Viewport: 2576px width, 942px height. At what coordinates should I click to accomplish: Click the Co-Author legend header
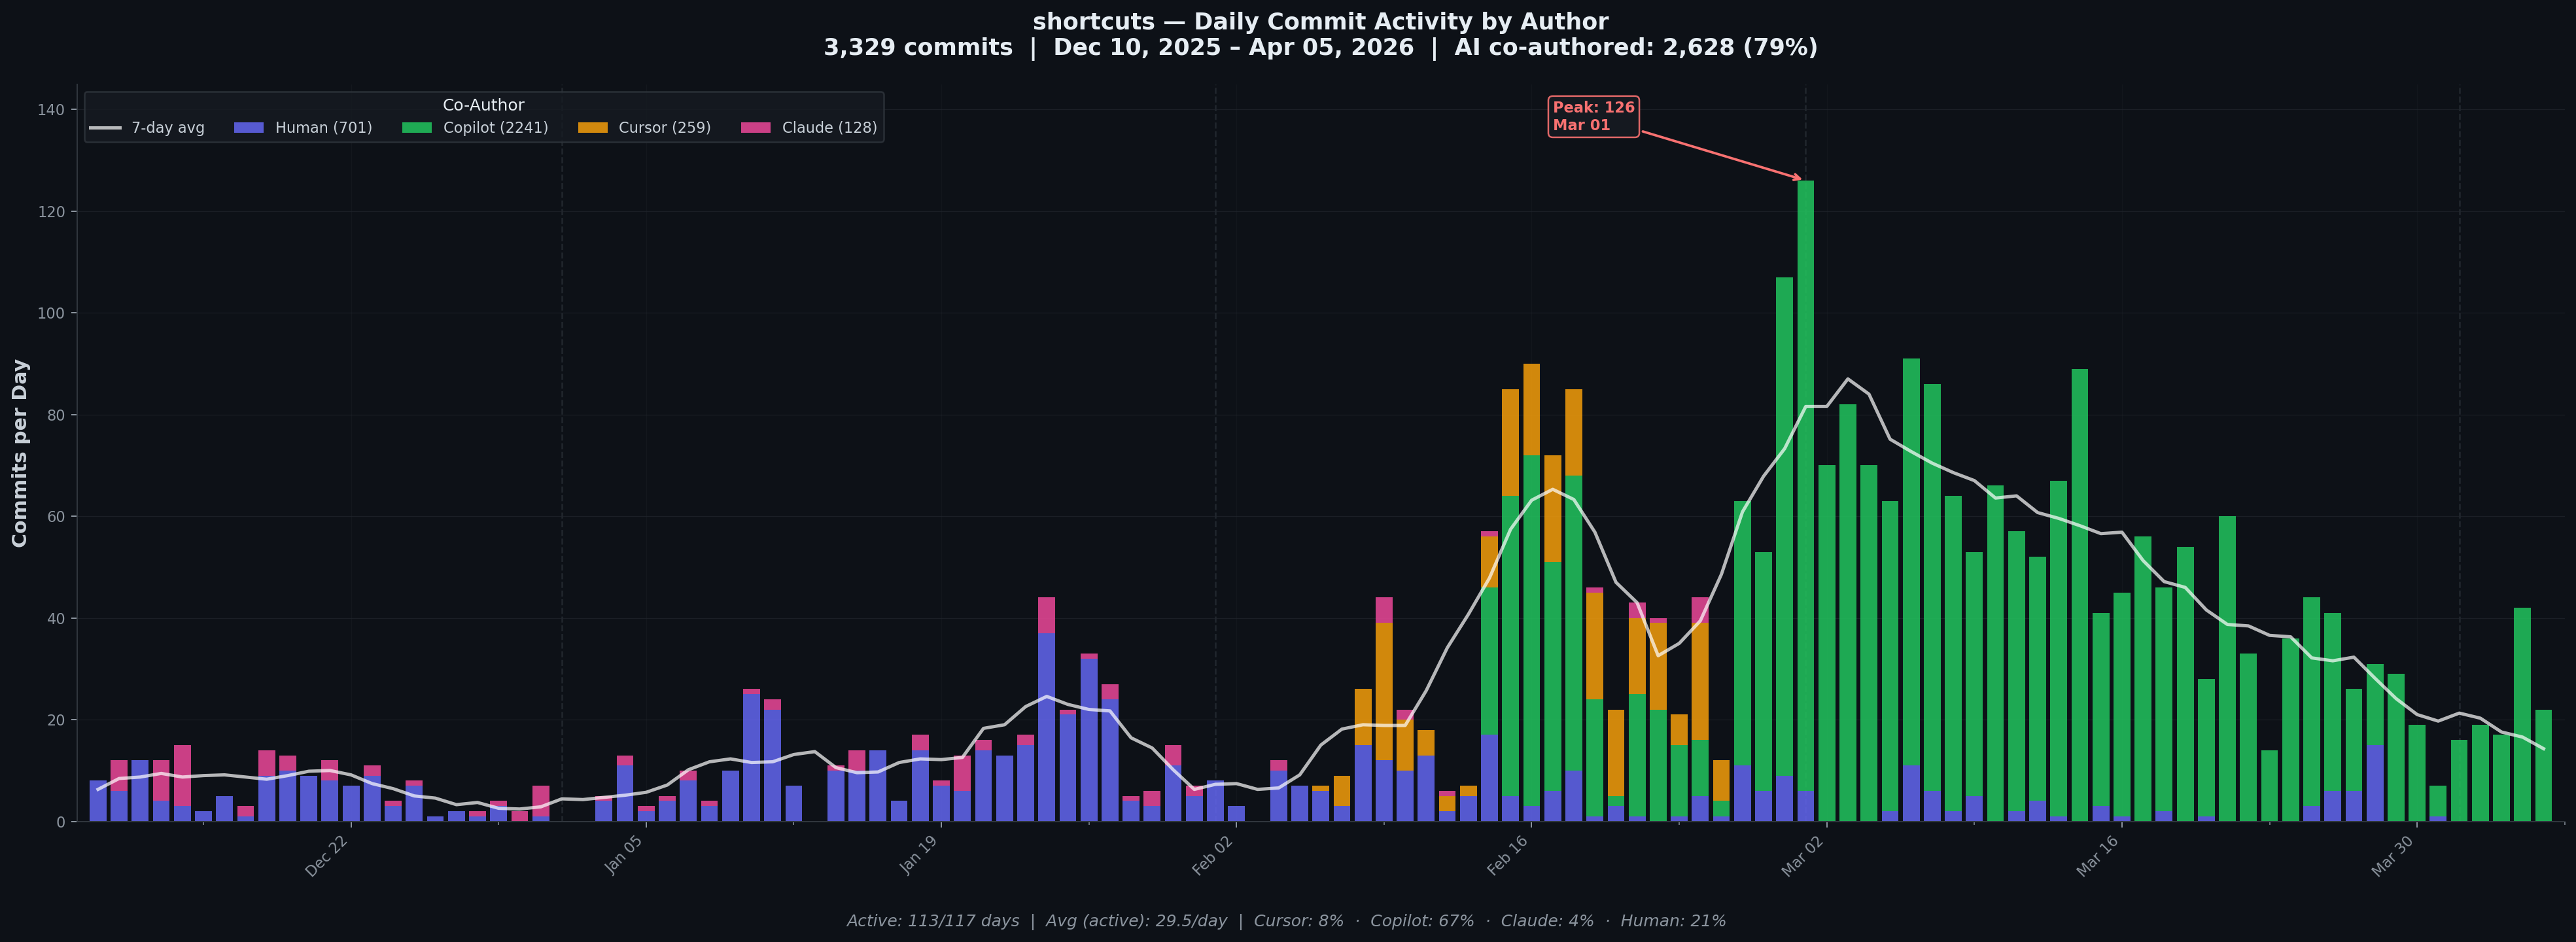click(484, 105)
